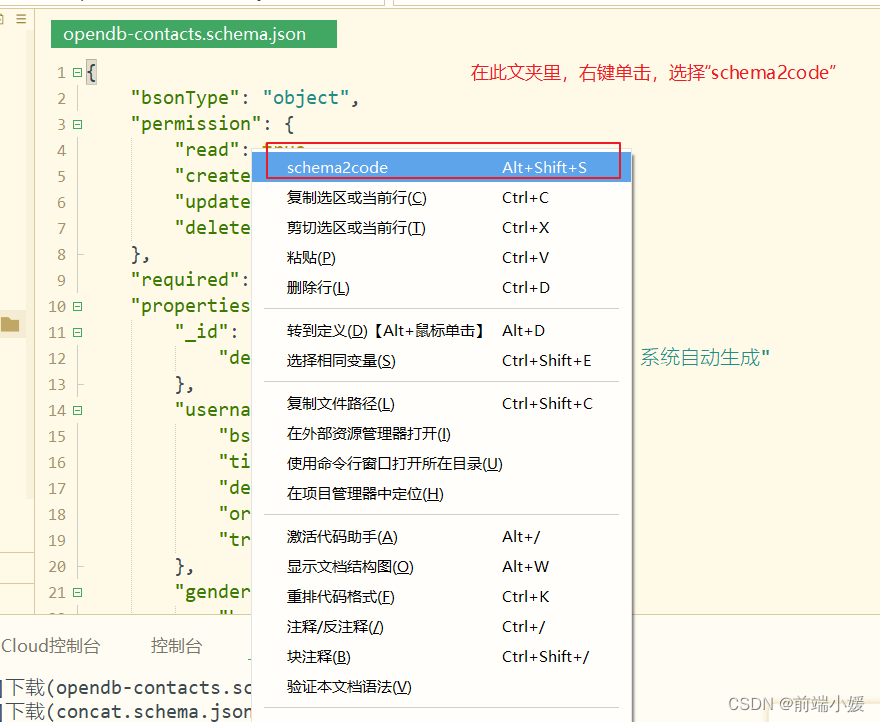The width and height of the screenshot is (880, 722).
Task: Click the 下载(concat.schema.json console log line
Action: [x=125, y=711]
